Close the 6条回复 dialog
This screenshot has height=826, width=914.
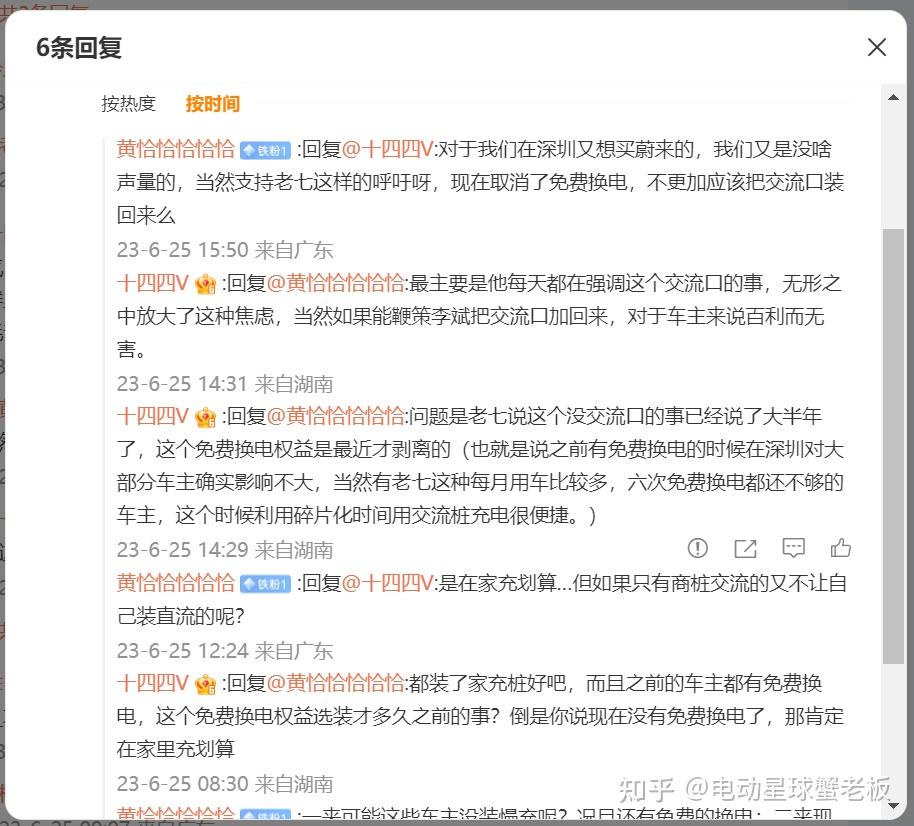(877, 47)
